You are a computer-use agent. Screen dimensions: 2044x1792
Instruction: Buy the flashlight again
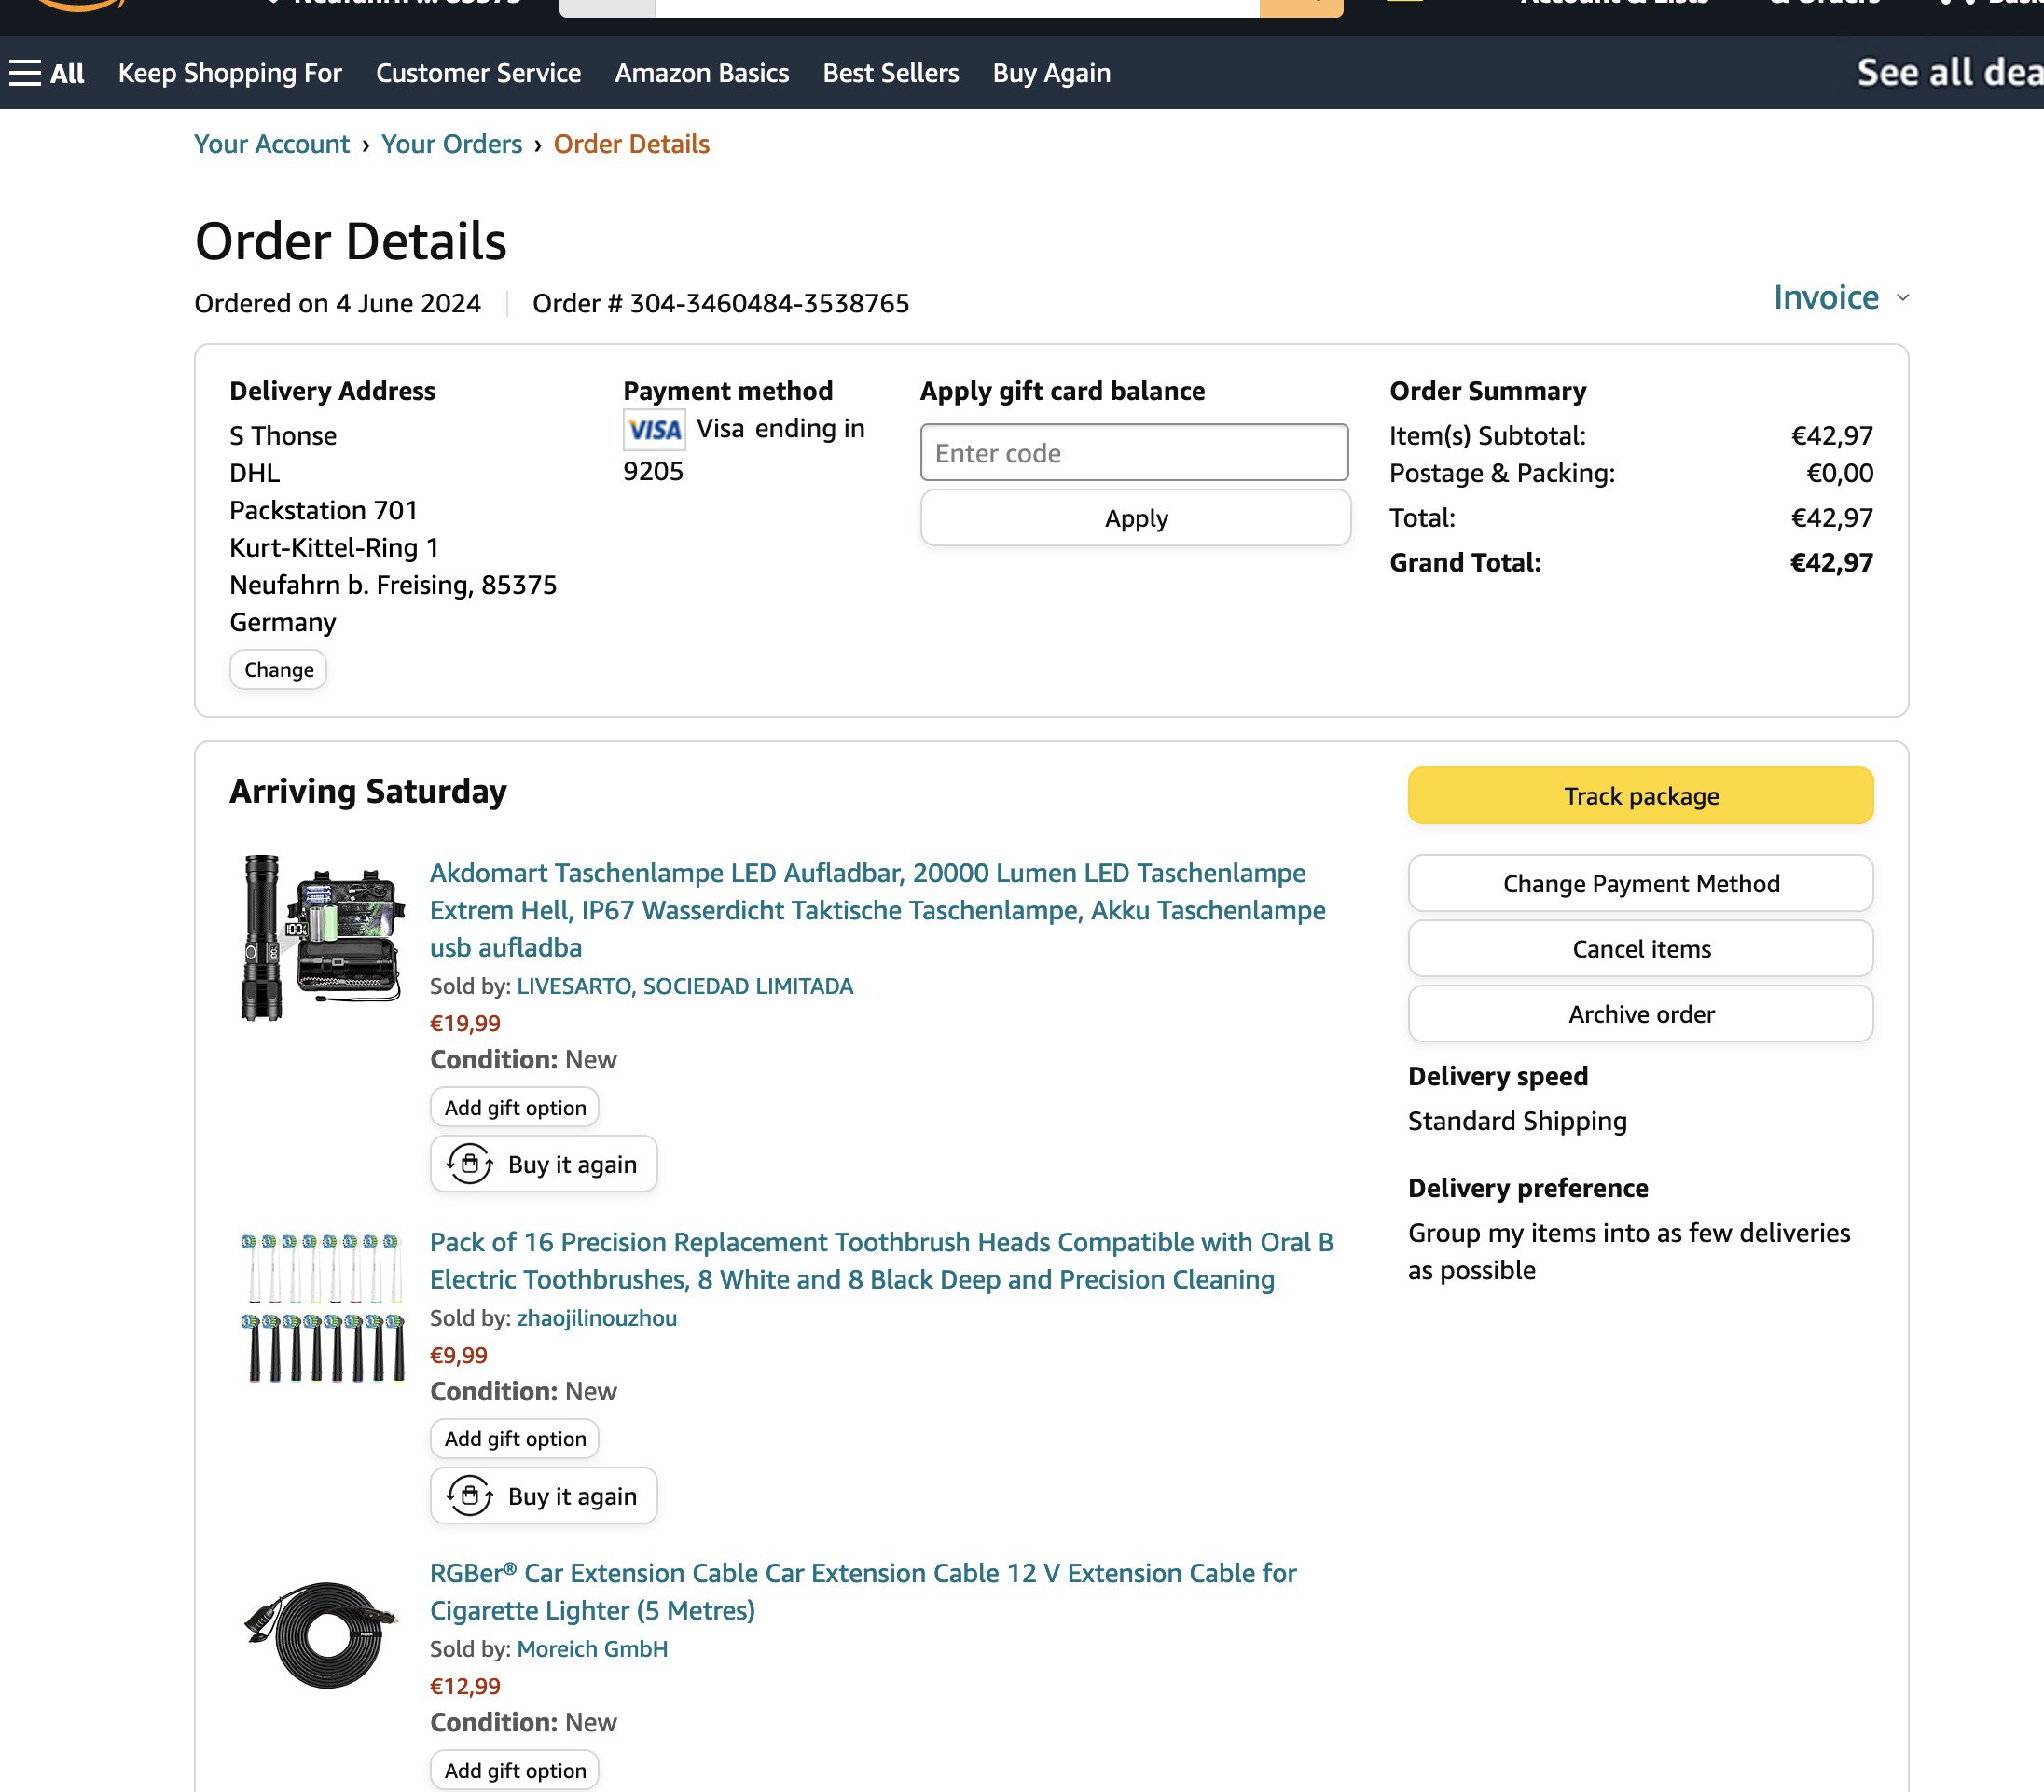pyautogui.click(x=543, y=1164)
